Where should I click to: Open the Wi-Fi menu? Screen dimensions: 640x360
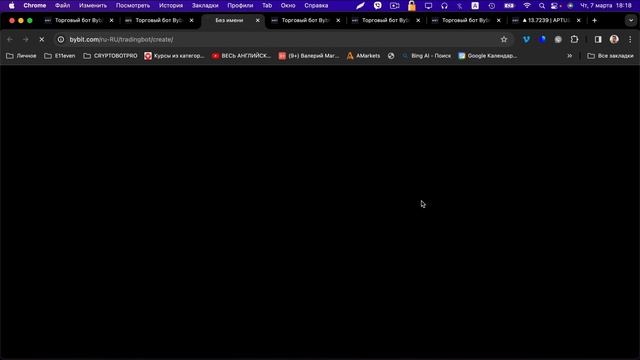pyautogui.click(x=527, y=6)
